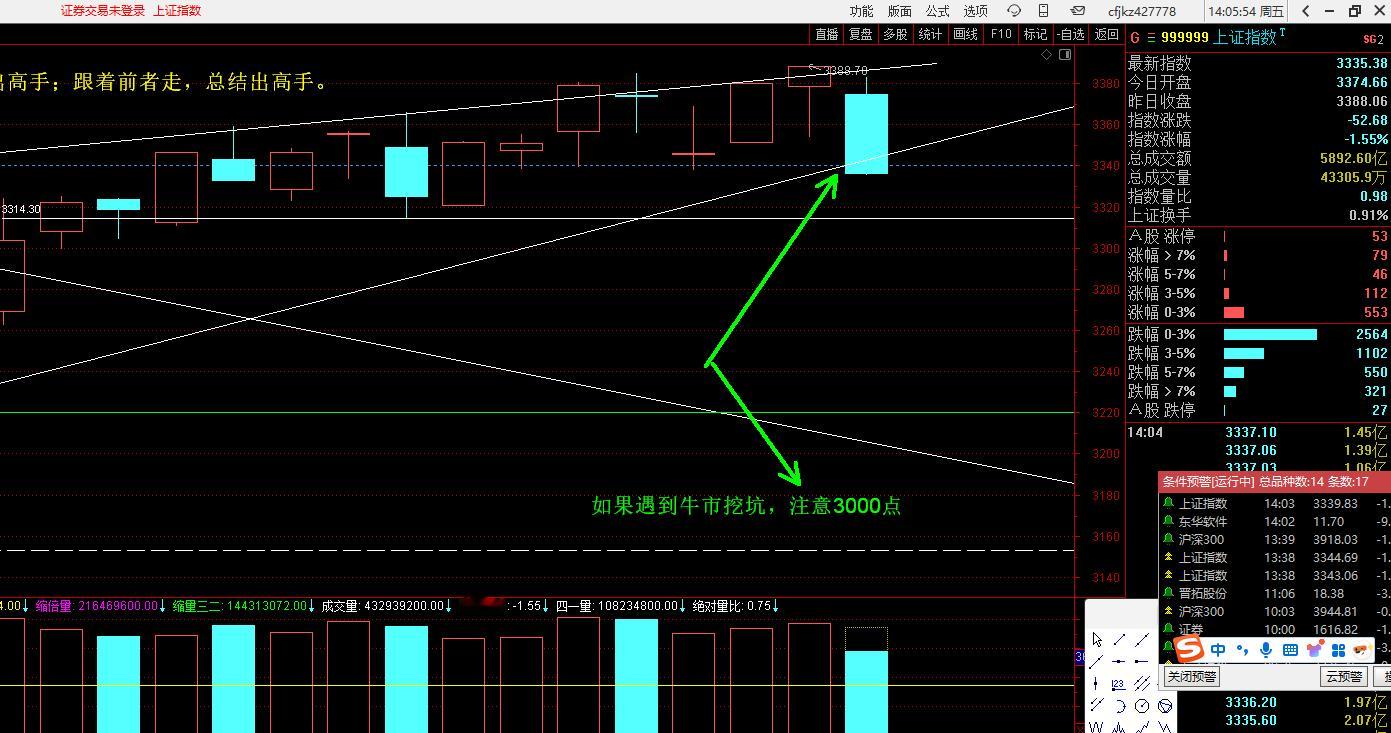Select the horizontal ray drawing tool
Image resolution: width=1391 pixels, height=733 pixels.
click(x=1141, y=661)
